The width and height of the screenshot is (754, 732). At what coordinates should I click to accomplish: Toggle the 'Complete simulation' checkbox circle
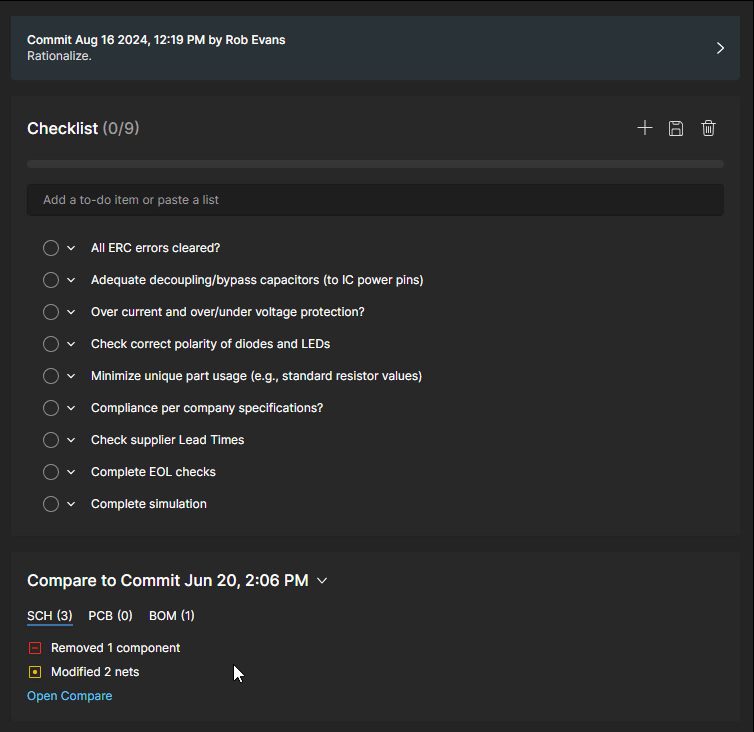tap(51, 504)
